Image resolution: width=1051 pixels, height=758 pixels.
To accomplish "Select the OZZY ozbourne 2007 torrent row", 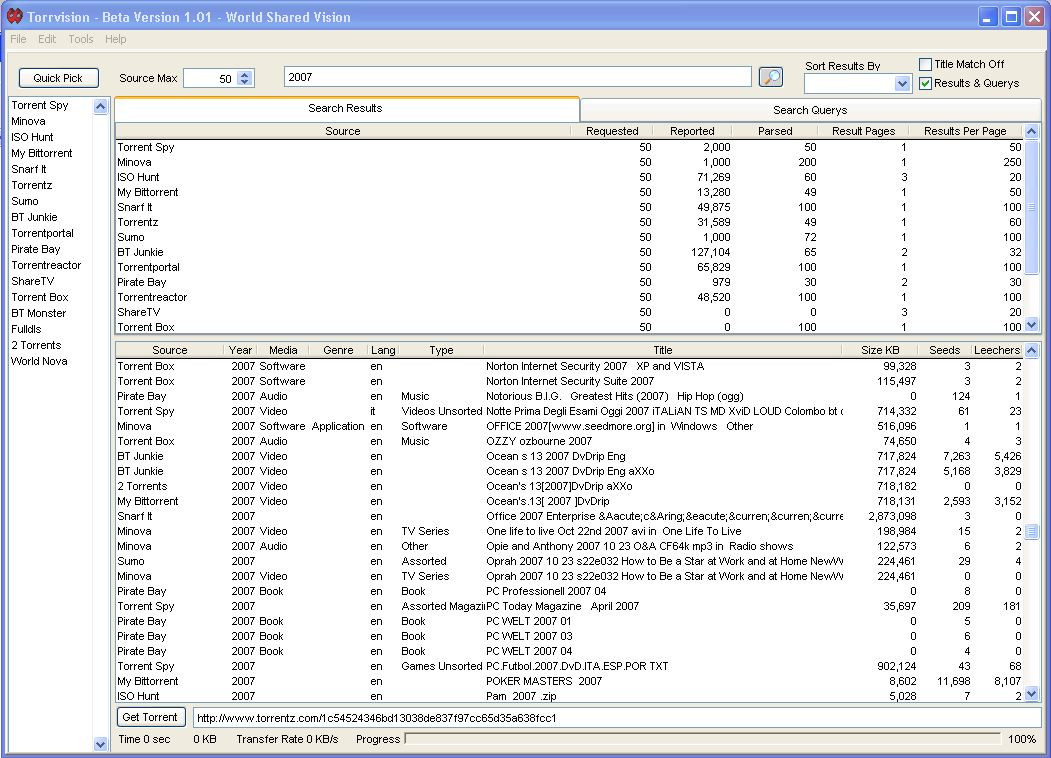I will (x=570, y=441).
